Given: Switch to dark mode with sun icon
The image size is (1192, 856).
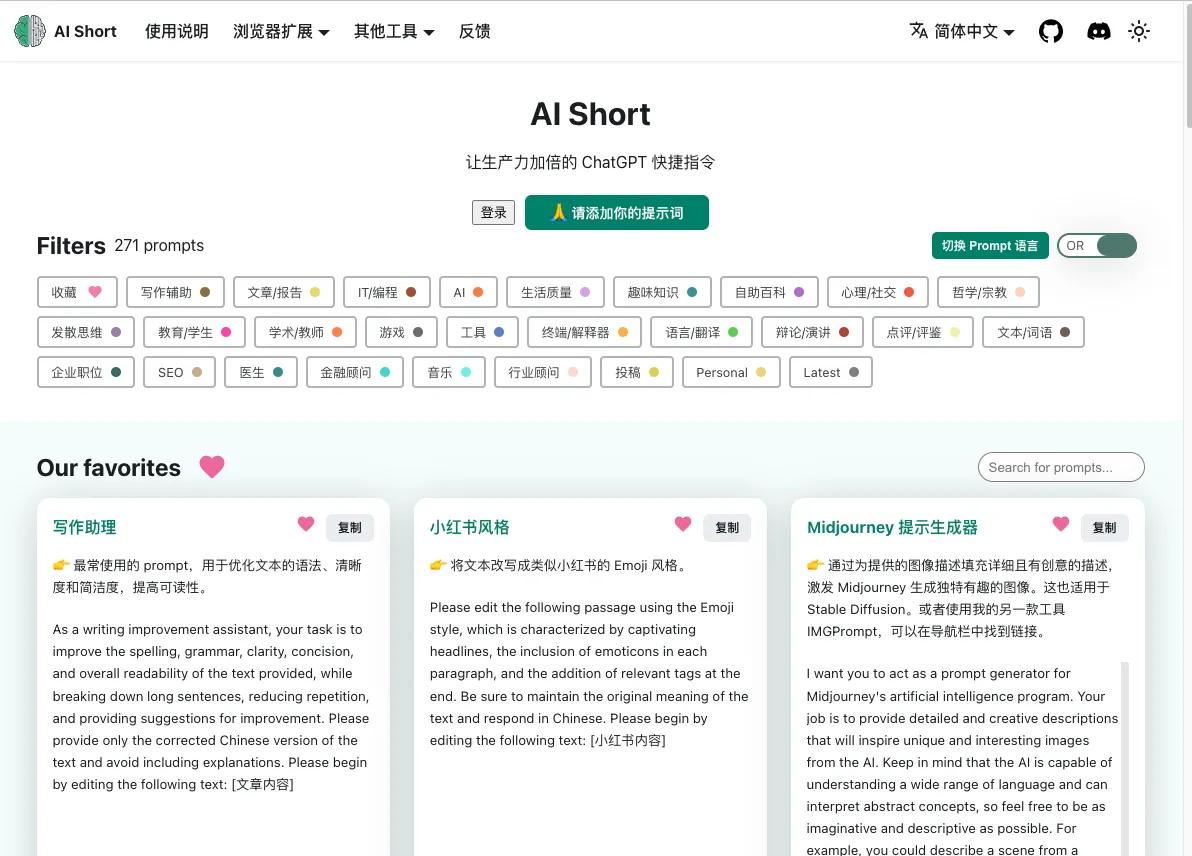Looking at the screenshot, I should (1139, 31).
